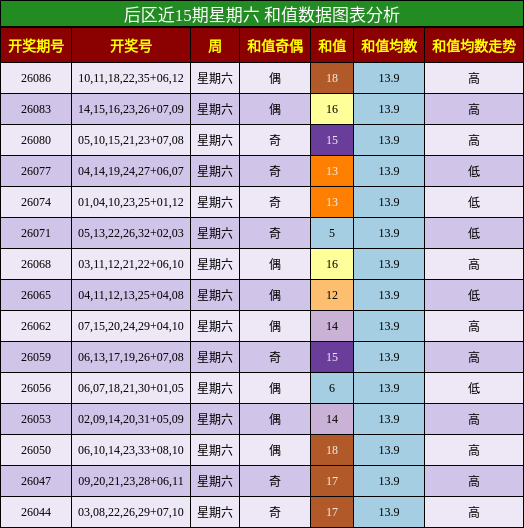Choose issue number 26059

(x=36, y=357)
